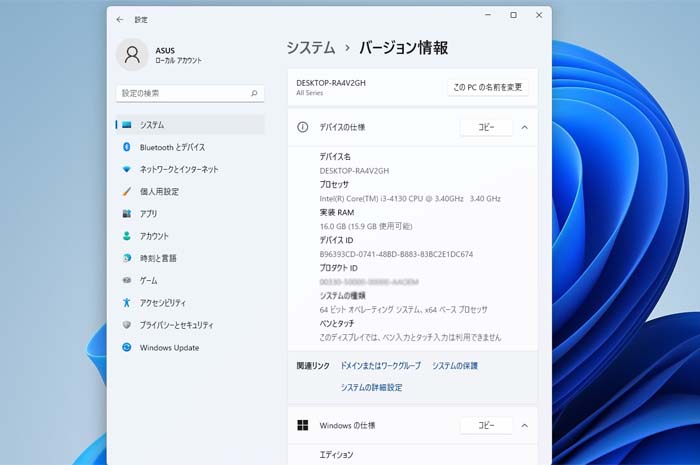Maximize the settings window
Screen dimensions: 700x465
tap(513, 15)
